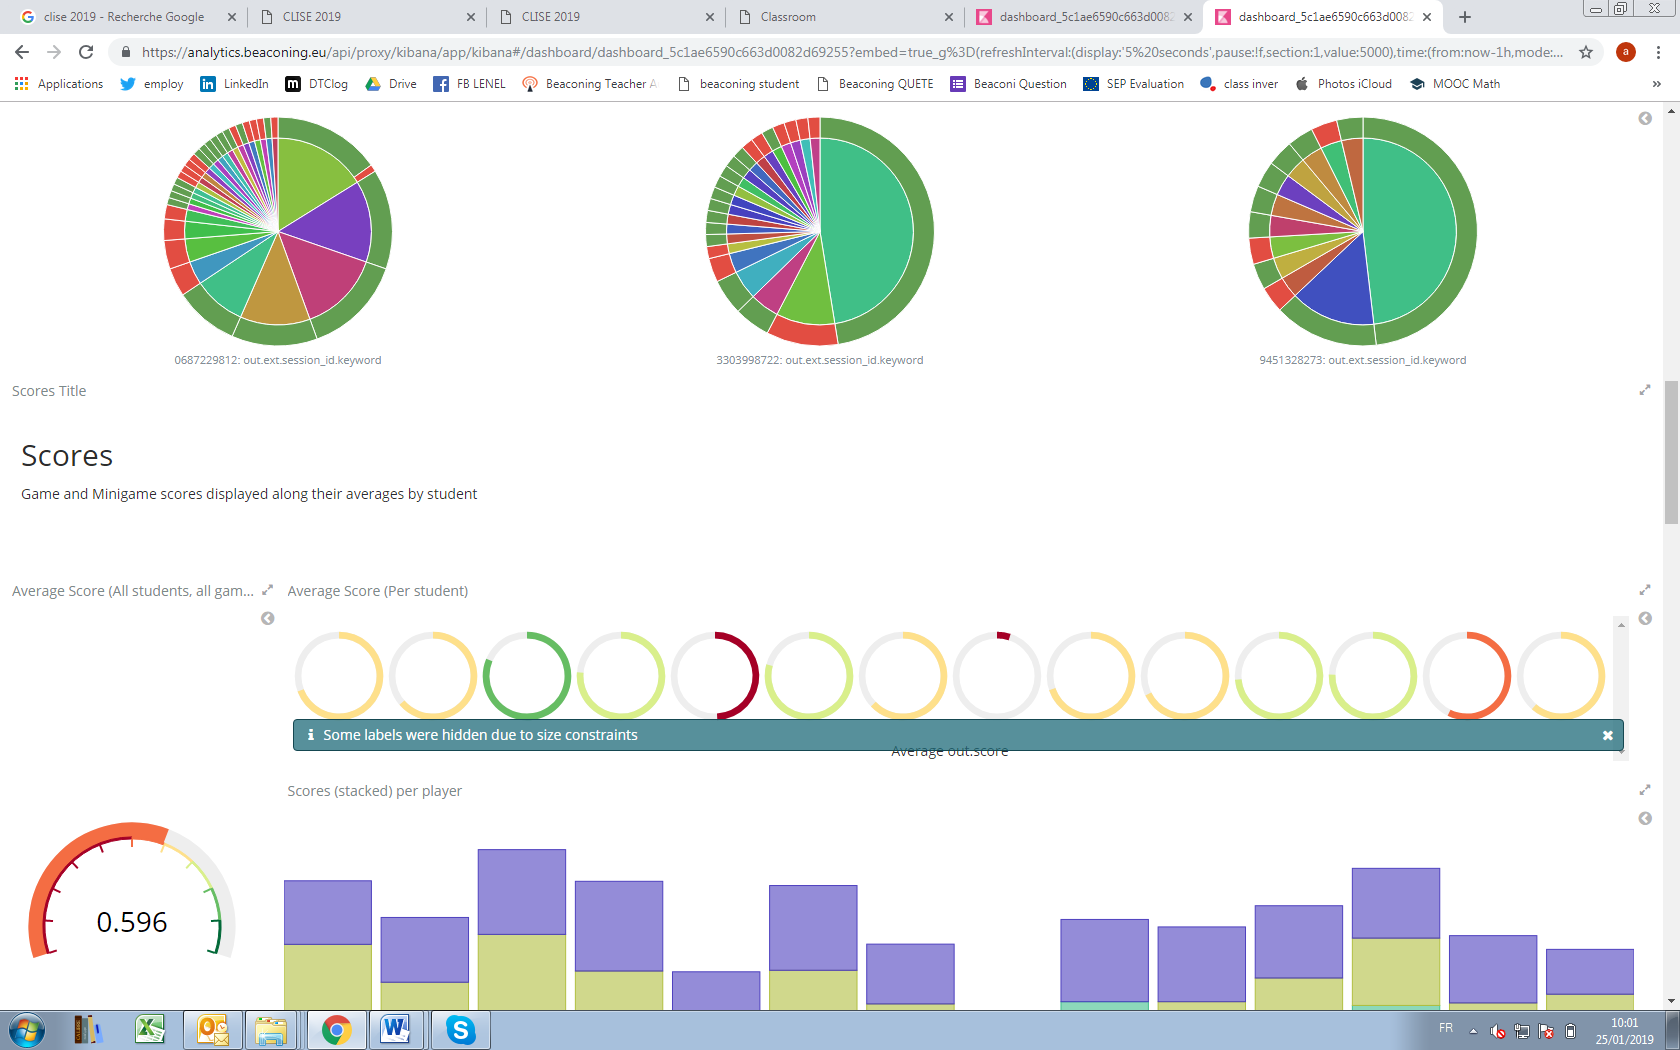Click the FR language indicator
Screen dimensions: 1680x1050
click(1446, 1028)
